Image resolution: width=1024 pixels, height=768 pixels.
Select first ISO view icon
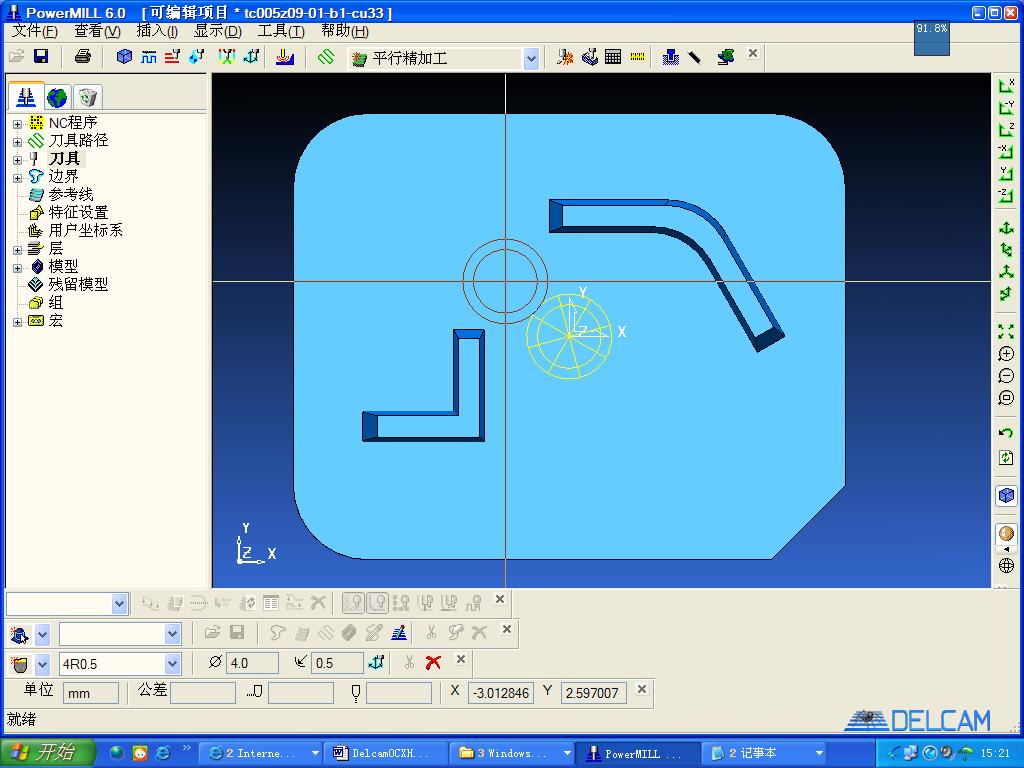tap(1006, 228)
